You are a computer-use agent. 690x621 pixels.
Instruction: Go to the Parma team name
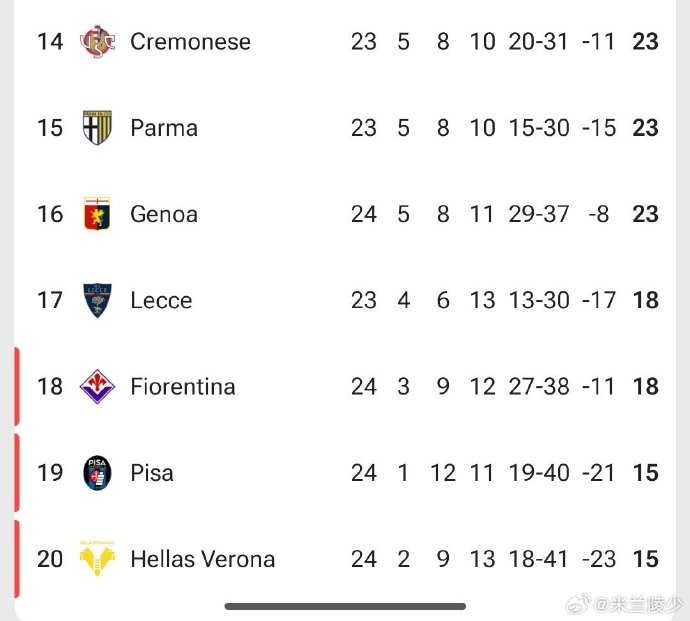[164, 128]
